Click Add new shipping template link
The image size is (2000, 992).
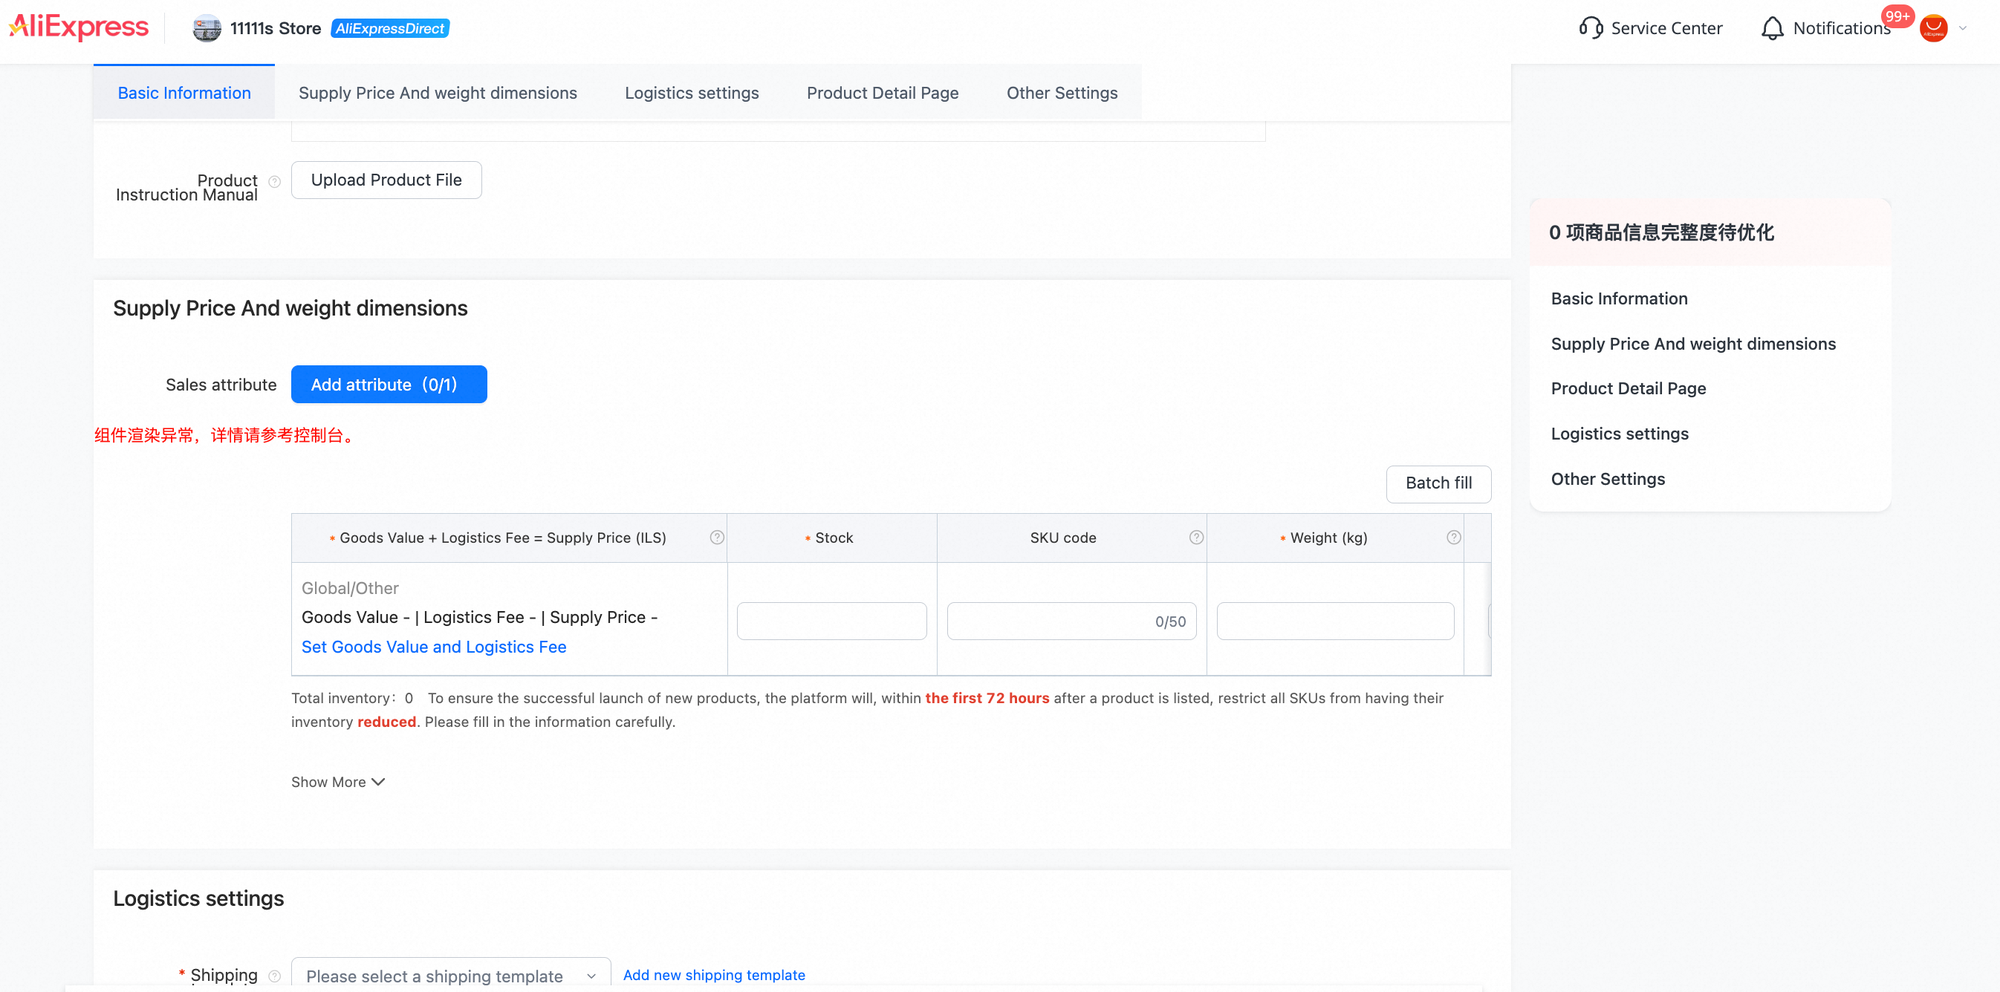[714, 975]
